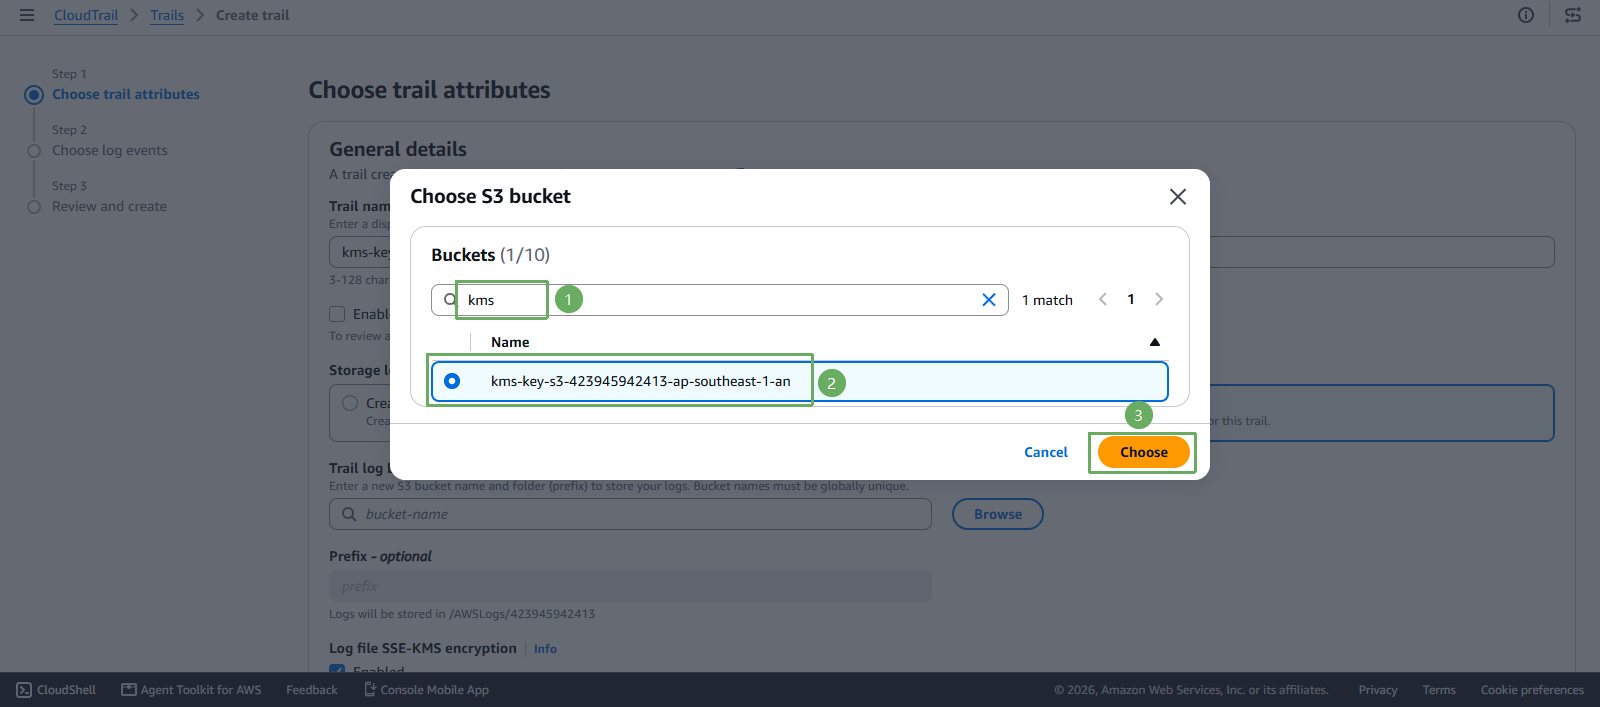Open Cookie preferences
This screenshot has height=707, width=1600.
coord(1532,690)
